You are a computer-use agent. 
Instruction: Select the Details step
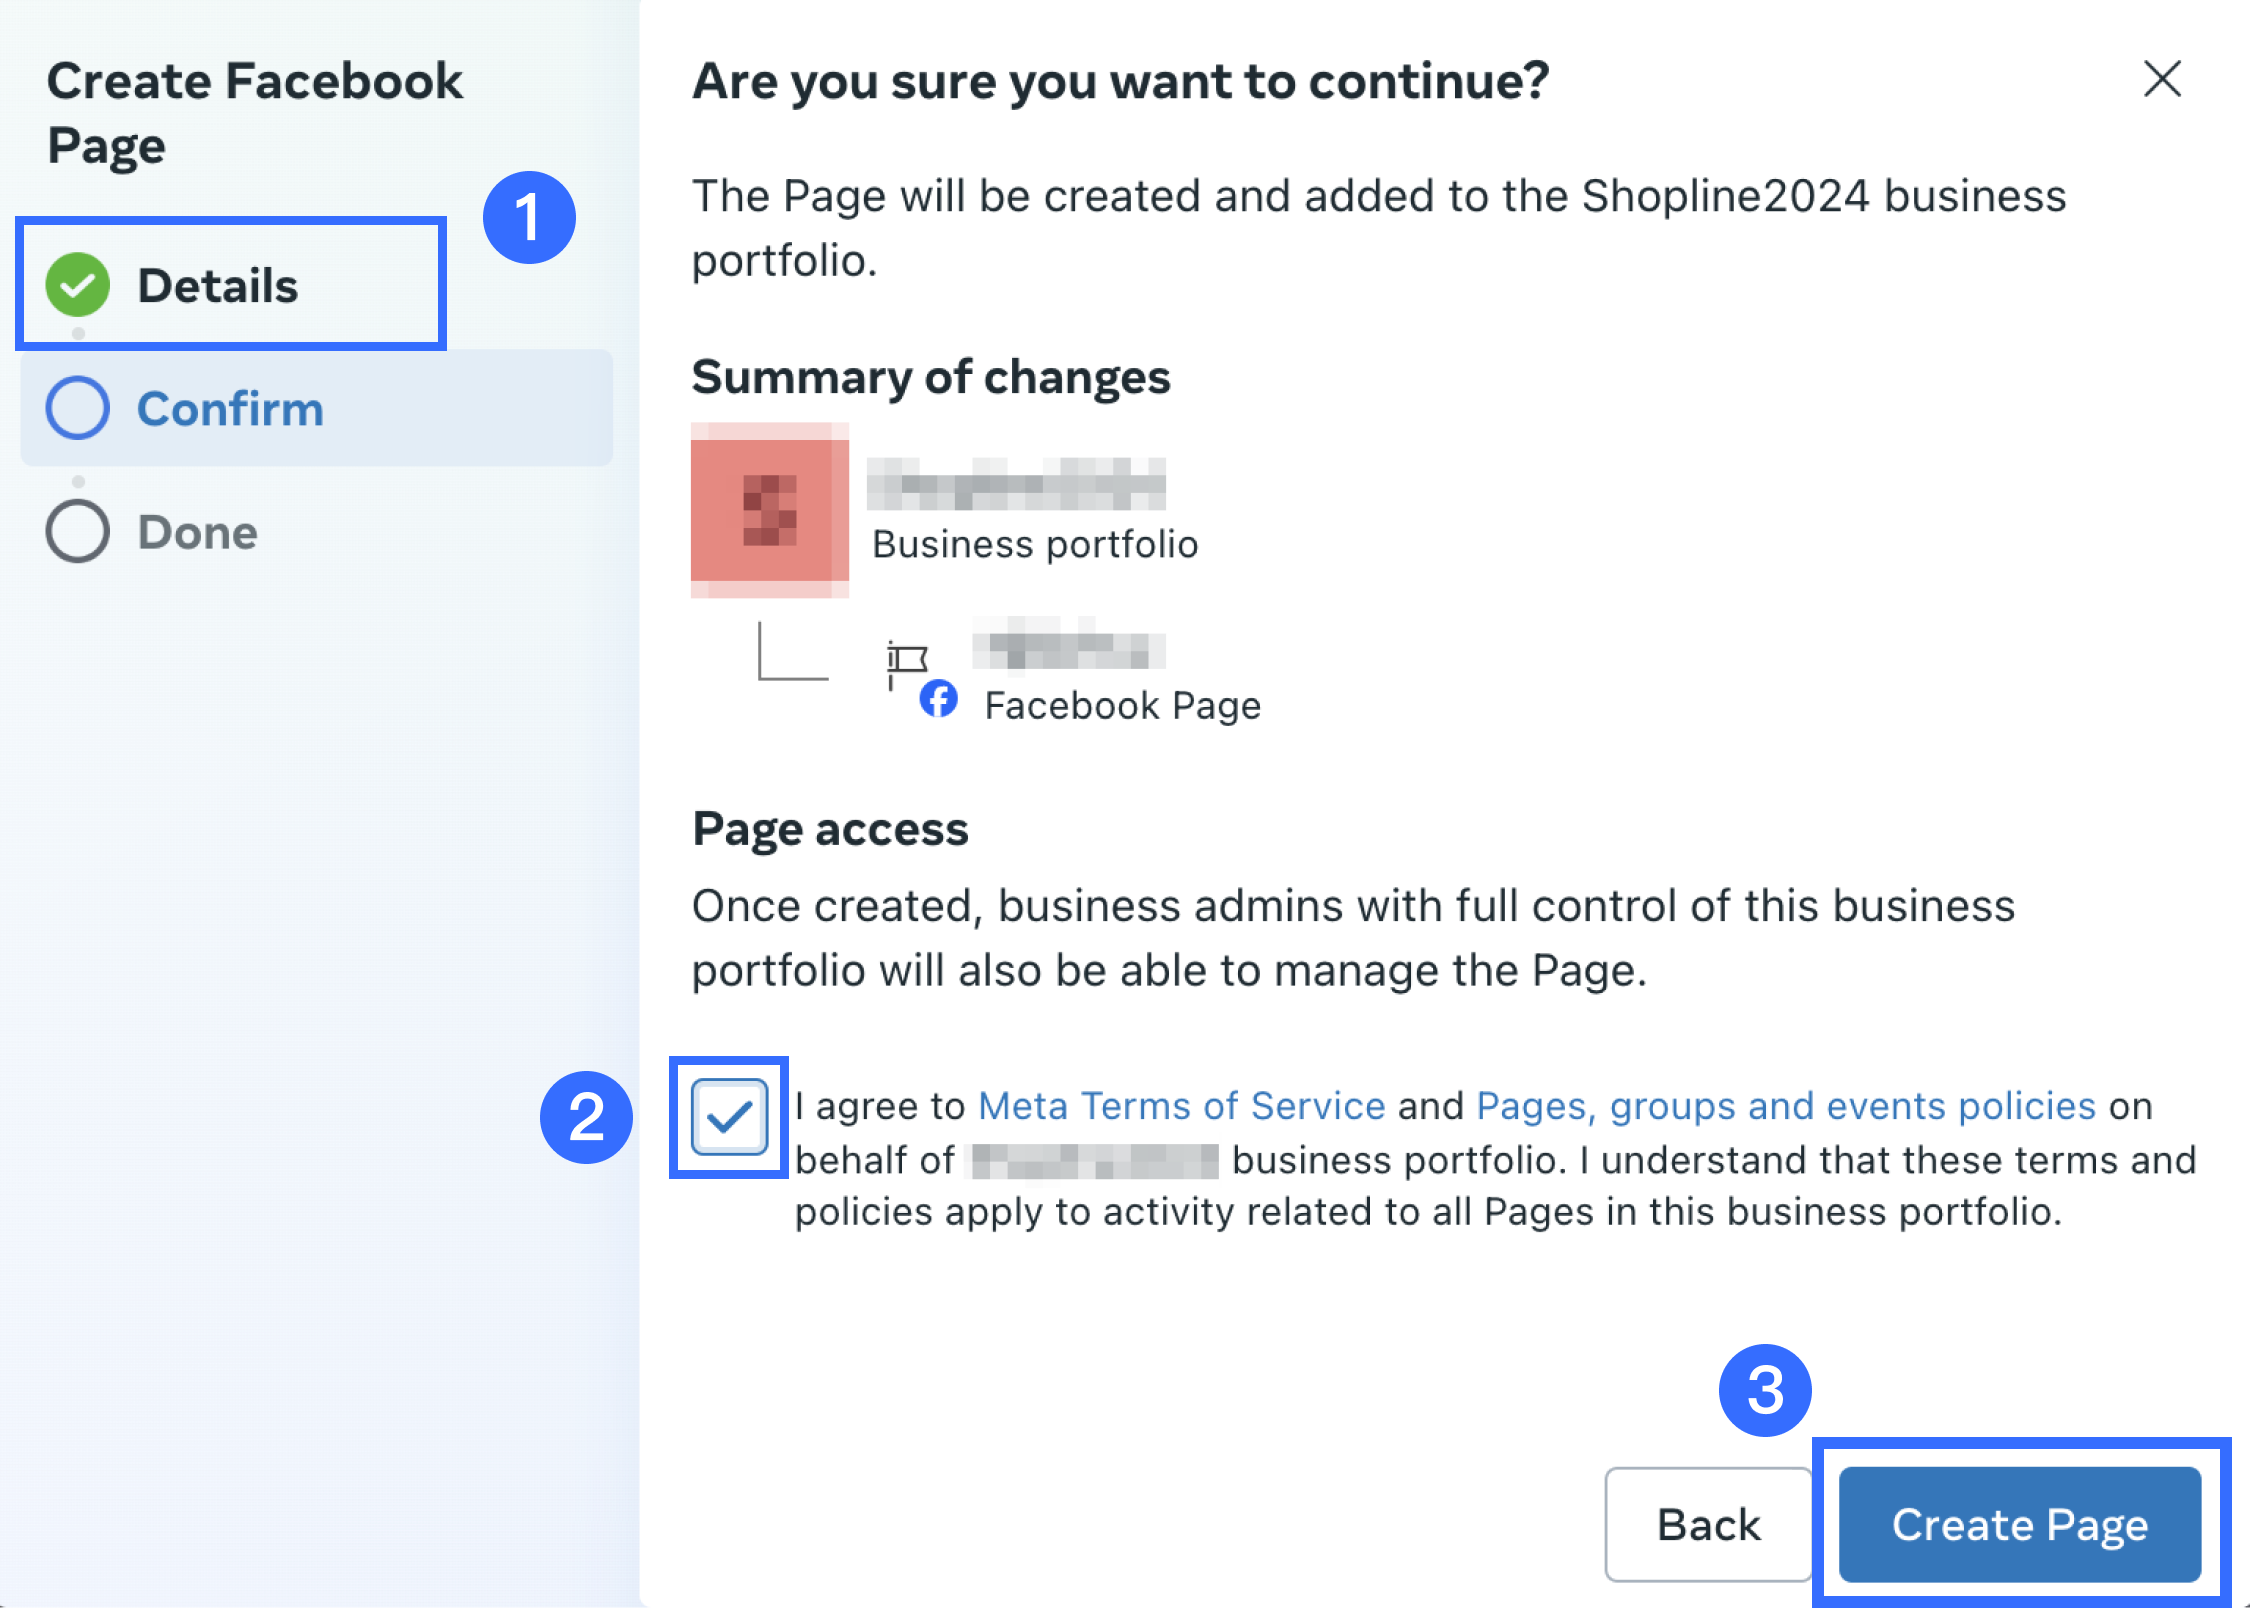[218, 286]
